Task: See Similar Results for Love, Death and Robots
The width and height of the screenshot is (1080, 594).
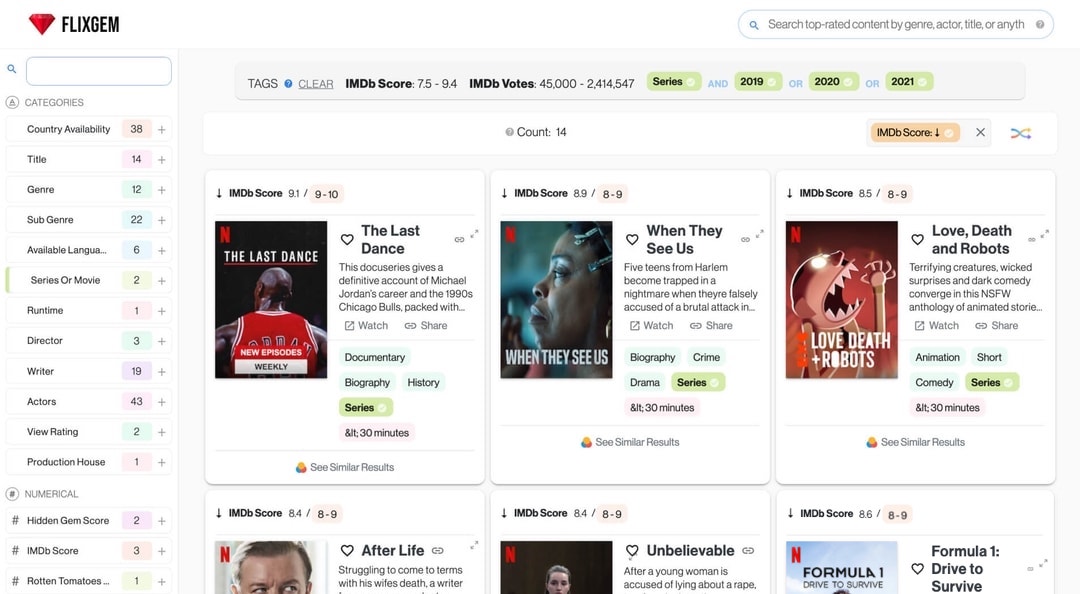Action: point(915,442)
